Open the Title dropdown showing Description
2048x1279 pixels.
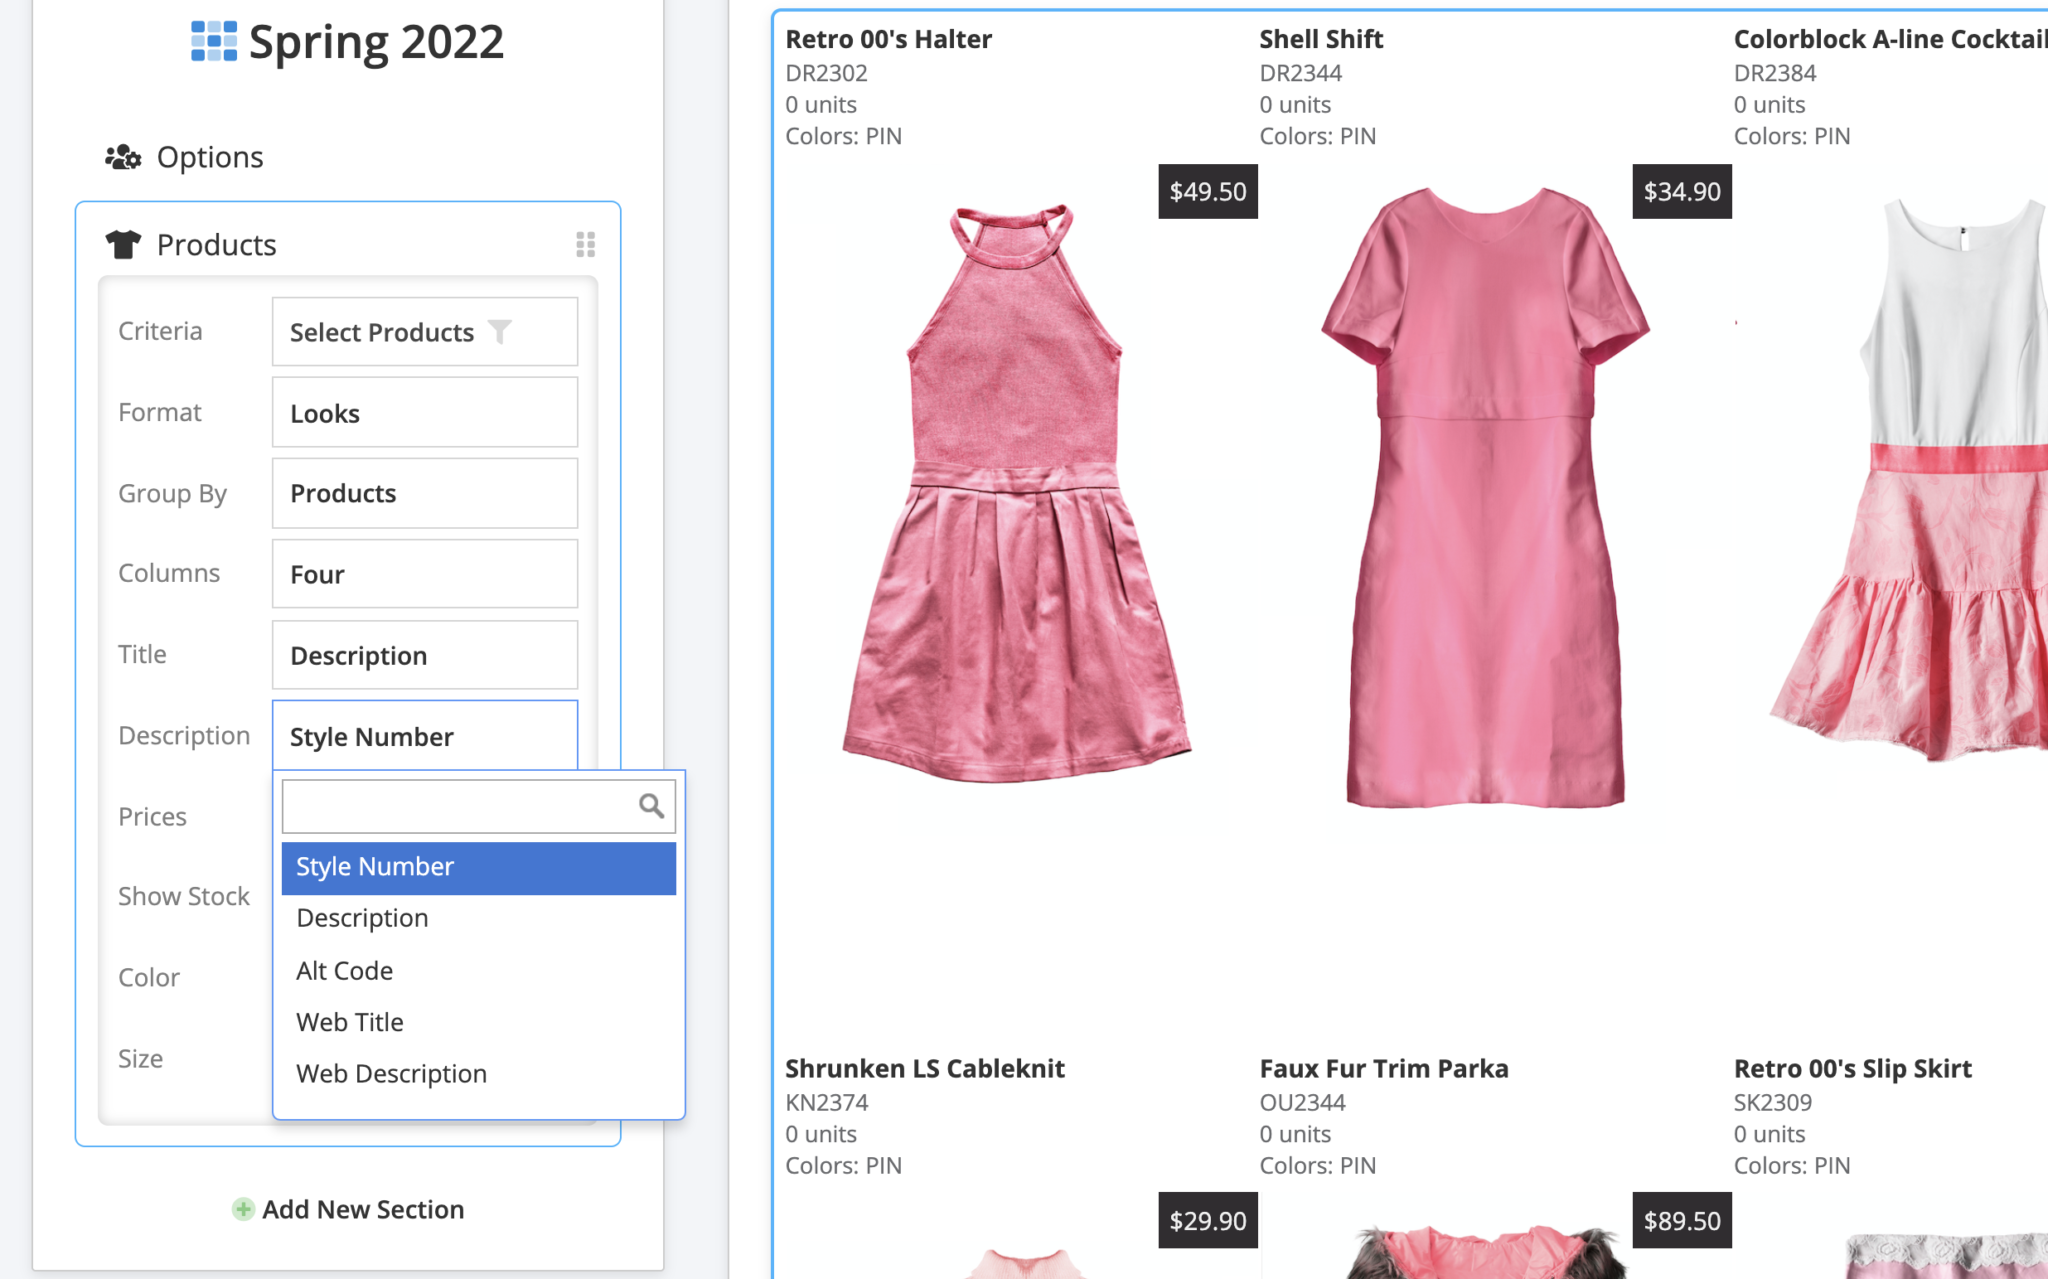click(x=424, y=655)
